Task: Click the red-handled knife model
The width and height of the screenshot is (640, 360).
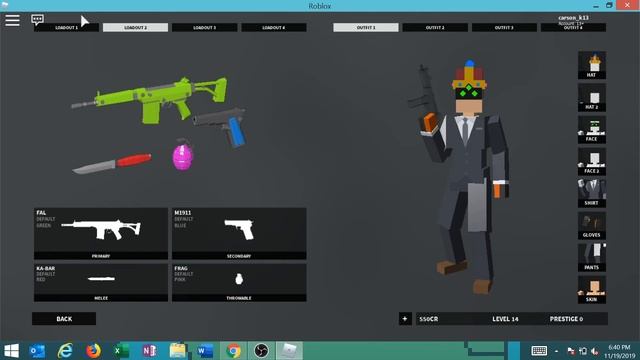Action: pos(112,163)
